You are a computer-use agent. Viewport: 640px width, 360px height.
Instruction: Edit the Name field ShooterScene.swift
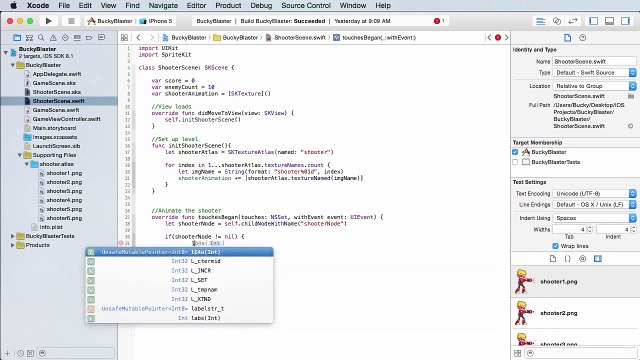click(594, 61)
